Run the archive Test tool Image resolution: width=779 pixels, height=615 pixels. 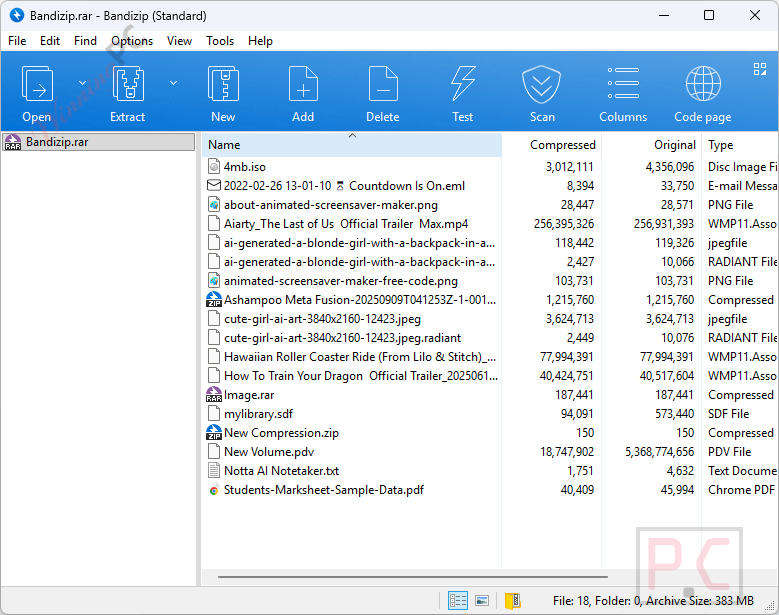[x=463, y=84]
